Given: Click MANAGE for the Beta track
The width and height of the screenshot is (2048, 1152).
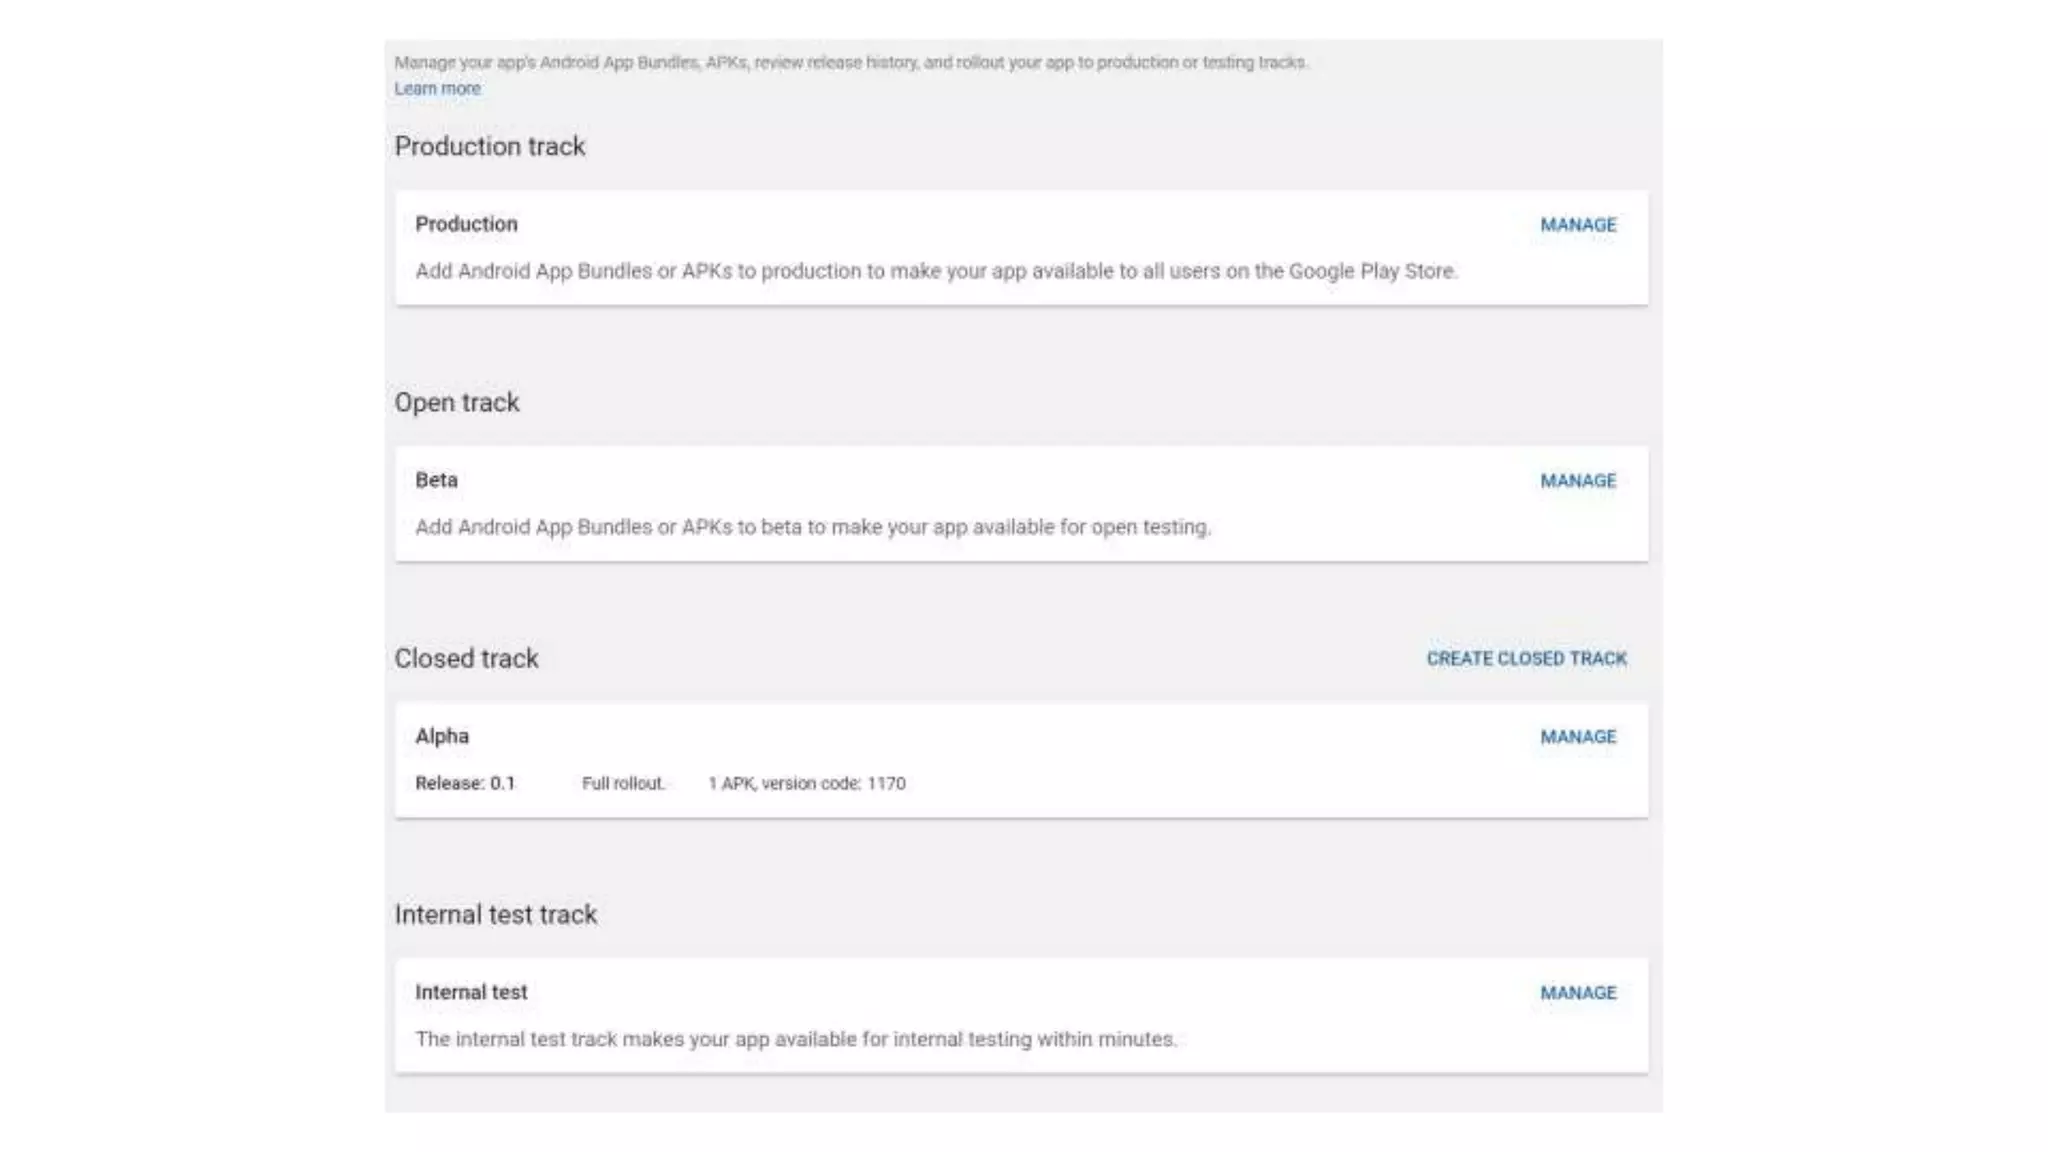Looking at the screenshot, I should 1578,481.
